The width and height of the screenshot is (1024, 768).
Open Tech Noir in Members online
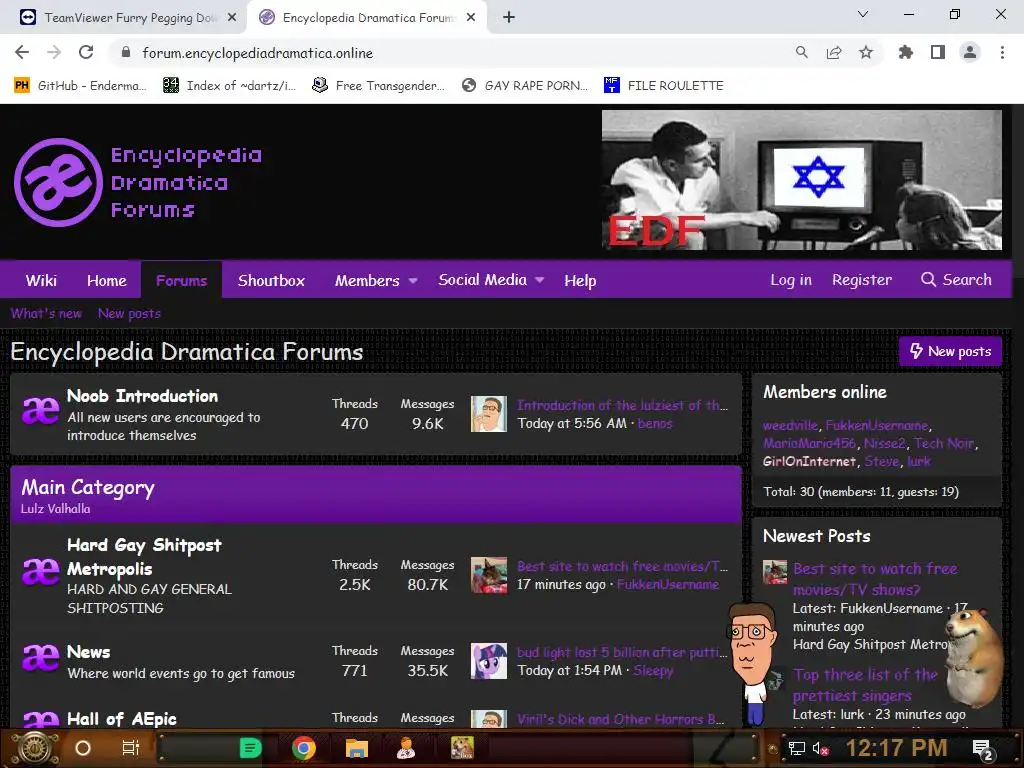pyautogui.click(x=944, y=443)
